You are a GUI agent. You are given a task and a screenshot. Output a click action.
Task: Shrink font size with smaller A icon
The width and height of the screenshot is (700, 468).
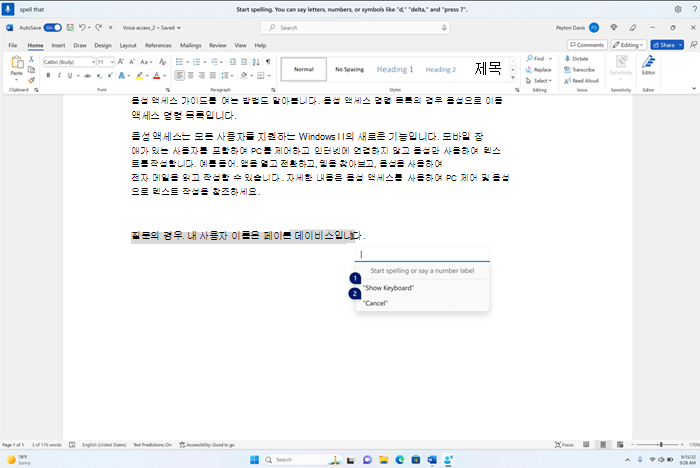click(x=132, y=62)
